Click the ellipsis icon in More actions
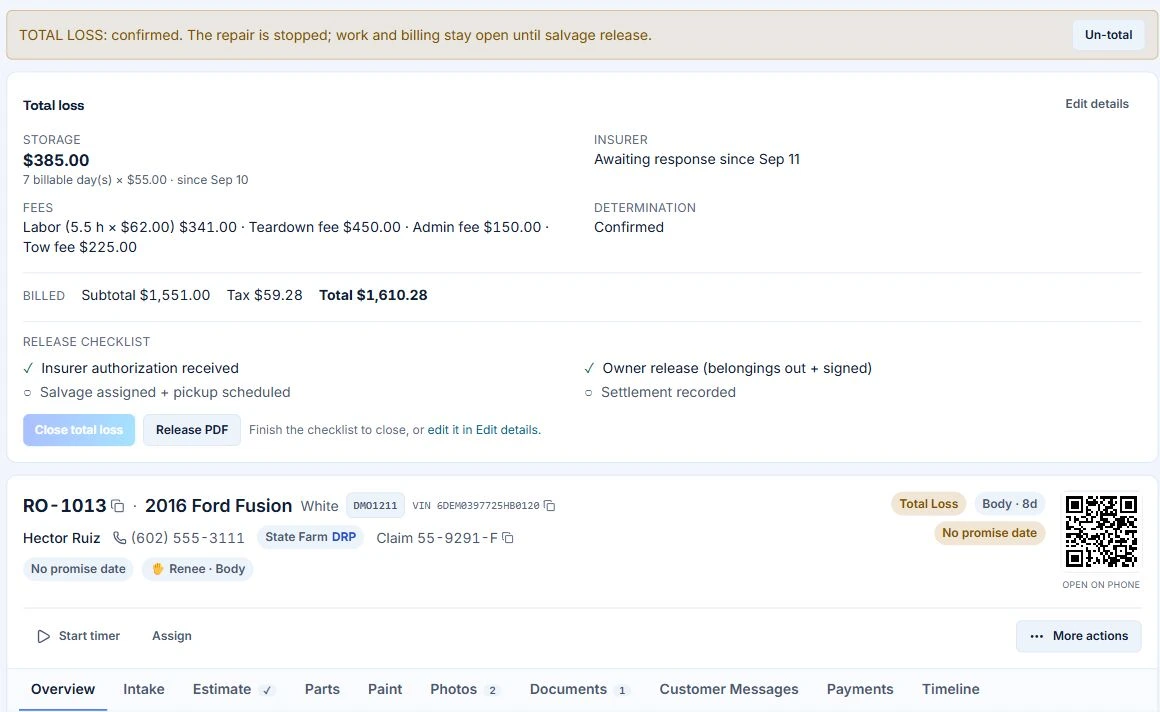 pyautogui.click(x=1036, y=636)
